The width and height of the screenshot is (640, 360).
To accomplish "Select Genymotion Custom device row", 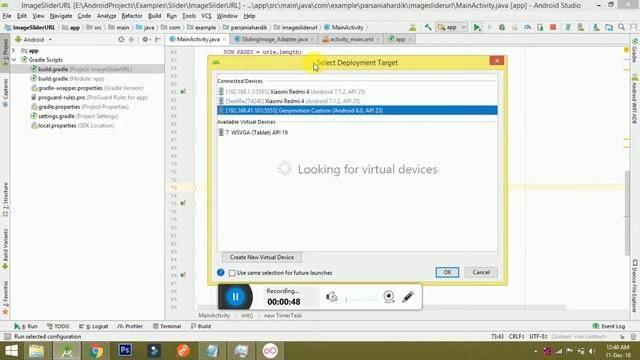I will [357, 110].
